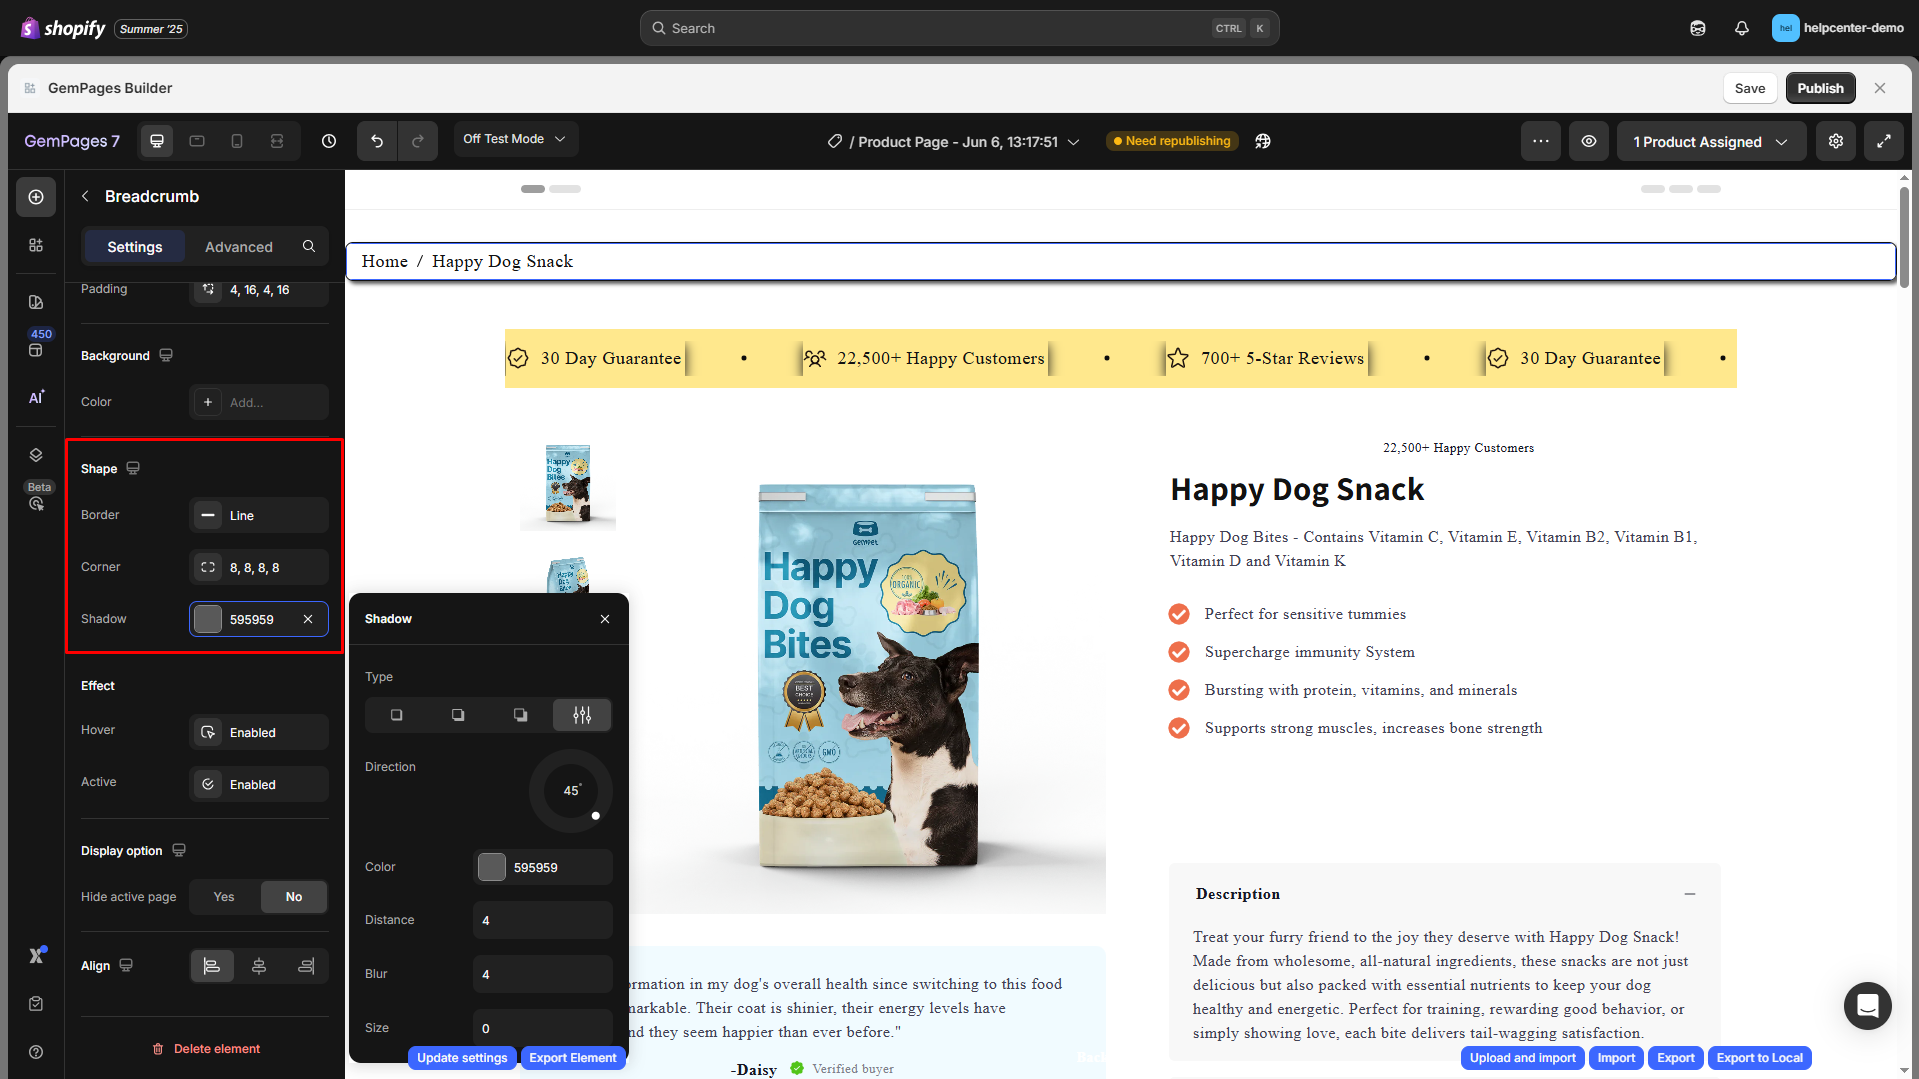Preview page with the eye icon
This screenshot has width=1919, height=1079.
(x=1588, y=141)
